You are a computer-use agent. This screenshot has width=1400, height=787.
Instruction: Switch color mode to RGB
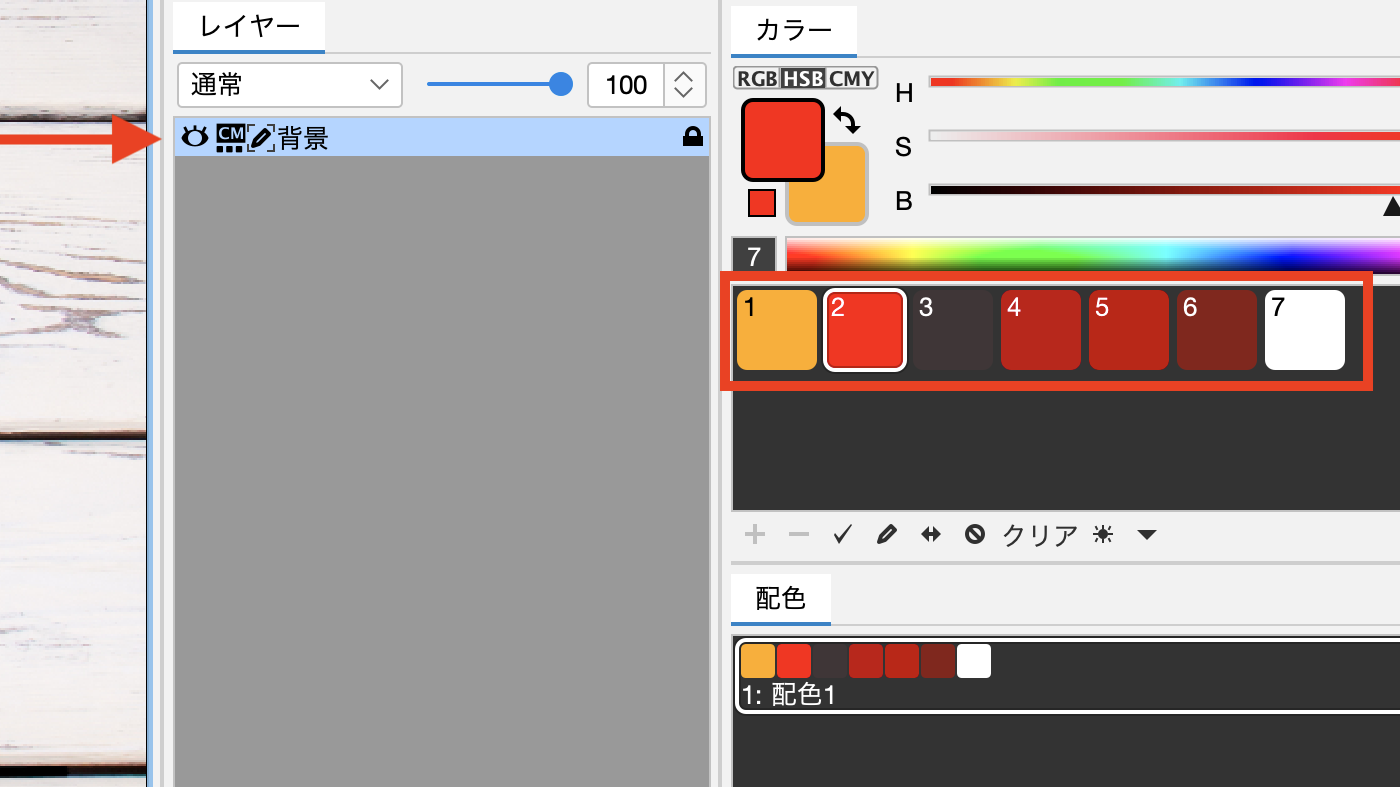tap(756, 78)
